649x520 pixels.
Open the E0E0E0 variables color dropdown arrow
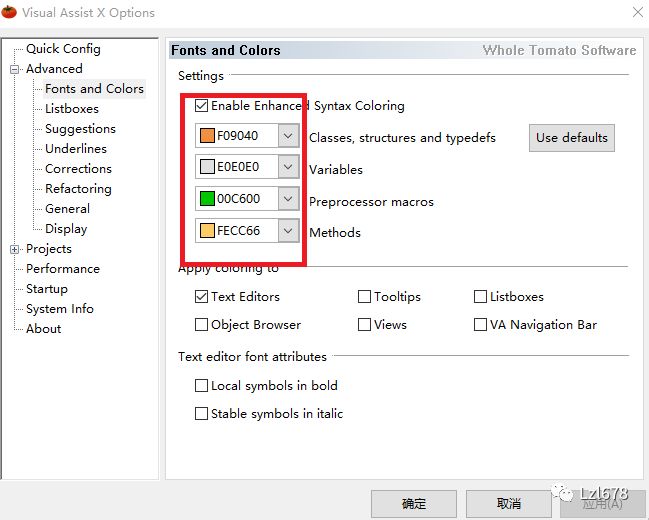point(288,167)
